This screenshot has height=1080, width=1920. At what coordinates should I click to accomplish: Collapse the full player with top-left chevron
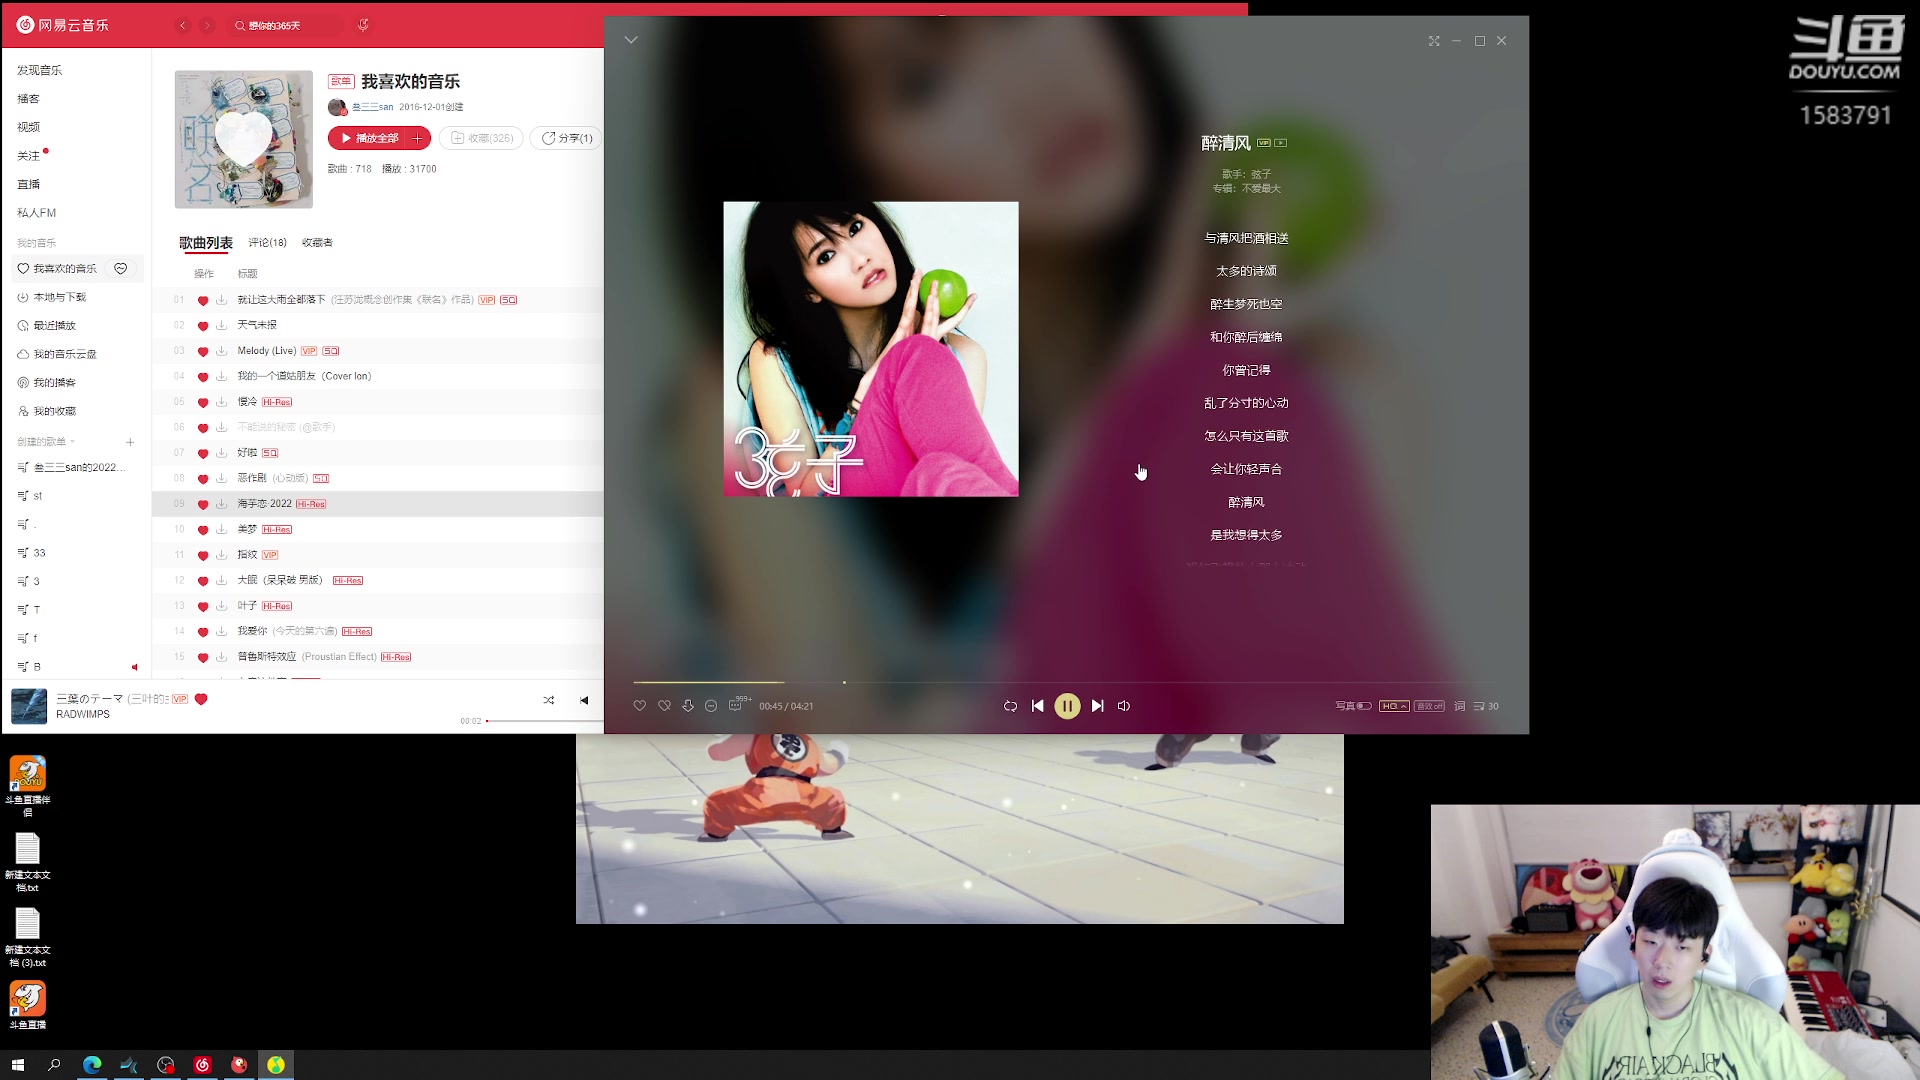(x=631, y=40)
